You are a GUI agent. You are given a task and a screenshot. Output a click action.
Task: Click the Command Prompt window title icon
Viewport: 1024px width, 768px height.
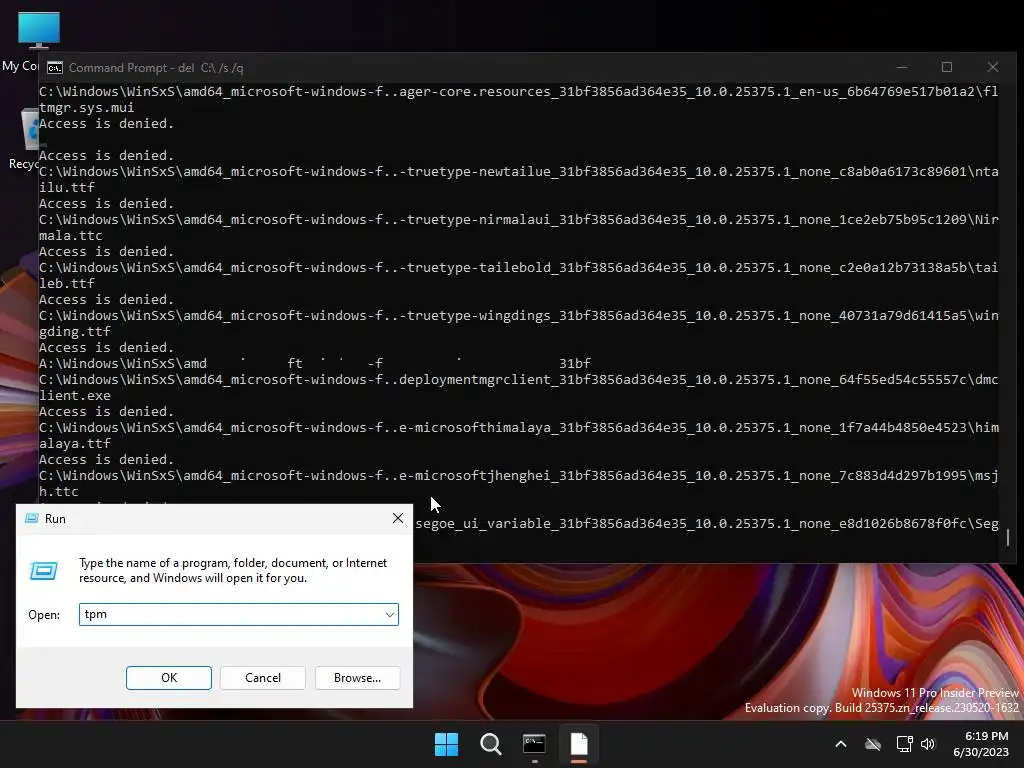point(55,68)
